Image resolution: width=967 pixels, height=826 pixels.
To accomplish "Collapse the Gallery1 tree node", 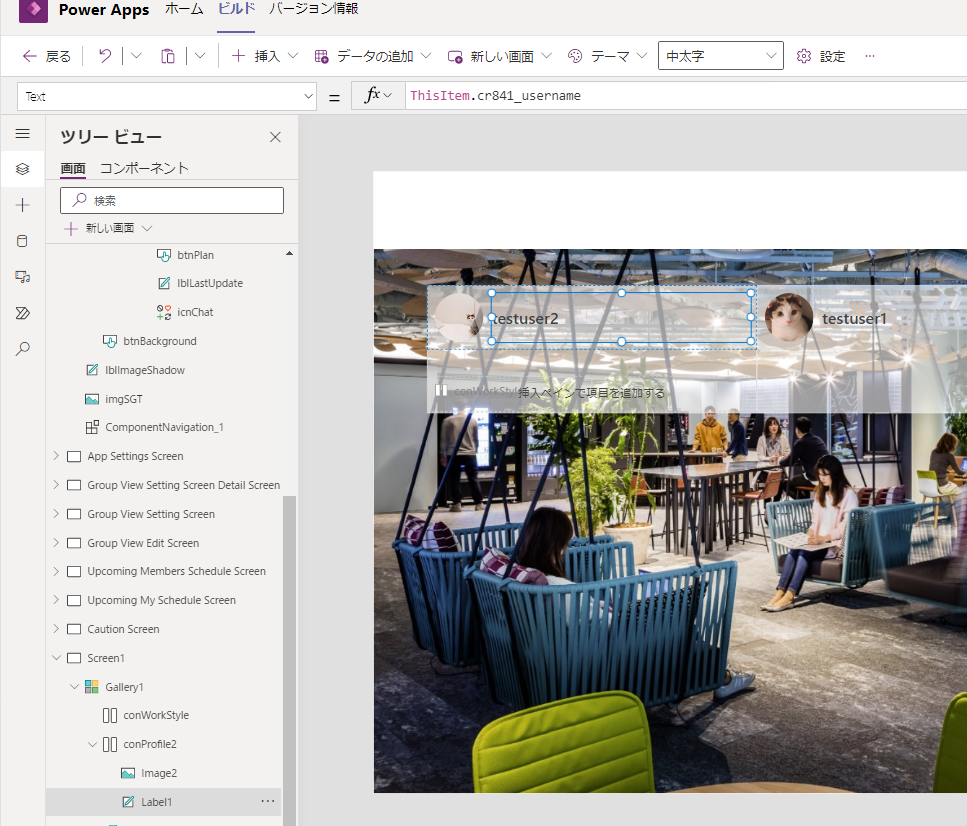I will [x=74, y=687].
